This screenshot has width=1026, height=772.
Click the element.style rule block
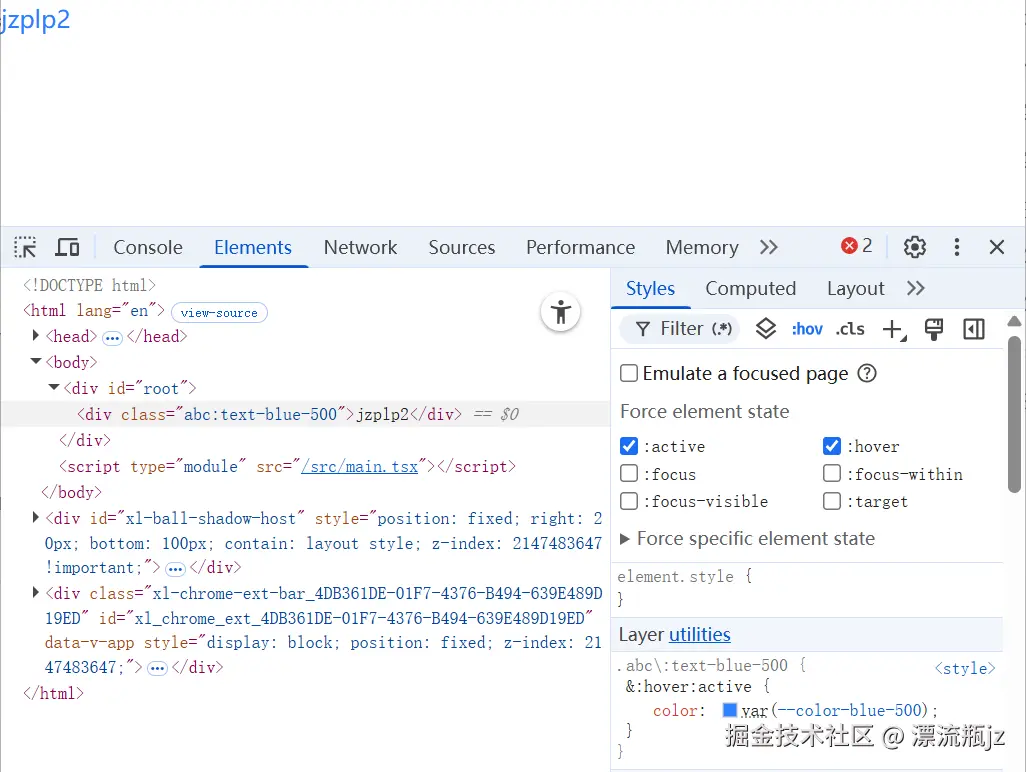[807, 587]
